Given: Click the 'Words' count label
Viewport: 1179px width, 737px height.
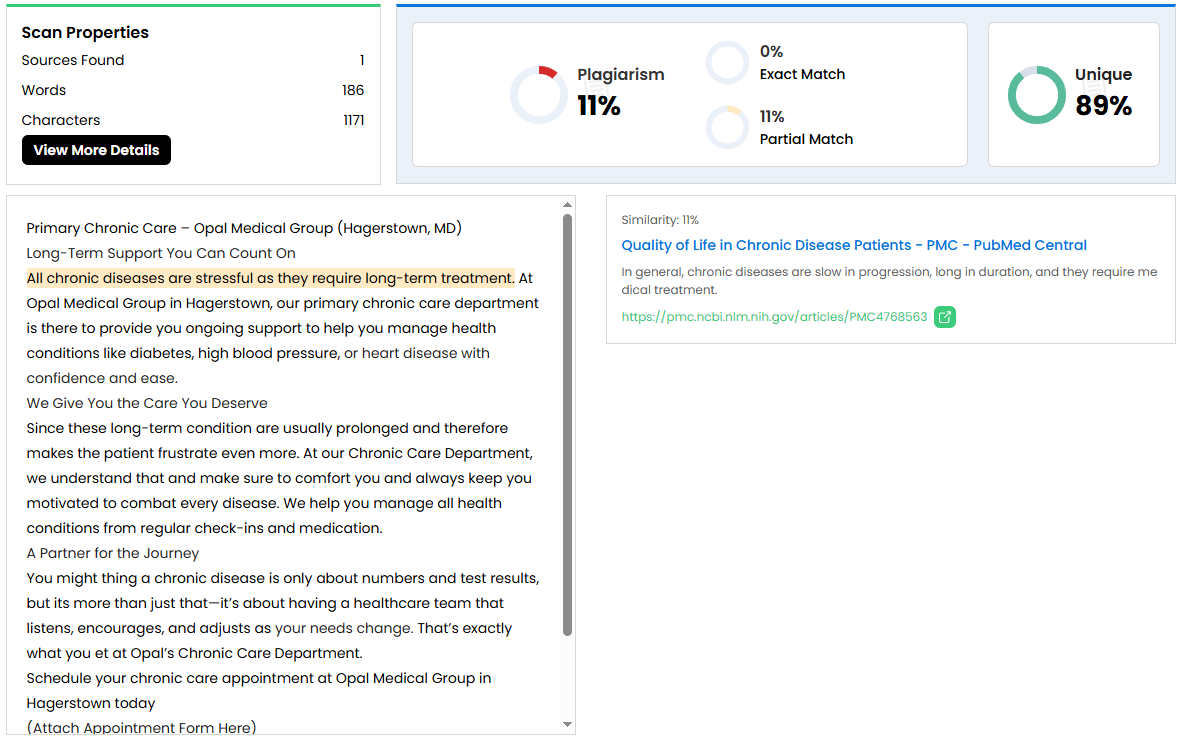Looking at the screenshot, I should [44, 90].
